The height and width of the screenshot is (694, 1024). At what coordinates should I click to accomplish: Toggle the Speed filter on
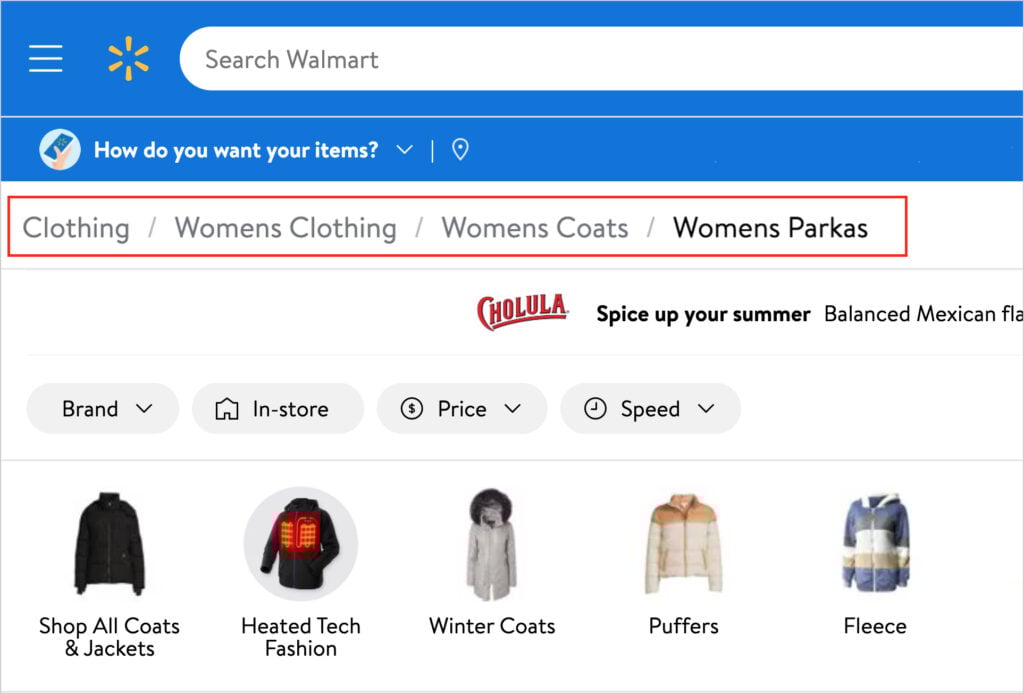point(651,408)
